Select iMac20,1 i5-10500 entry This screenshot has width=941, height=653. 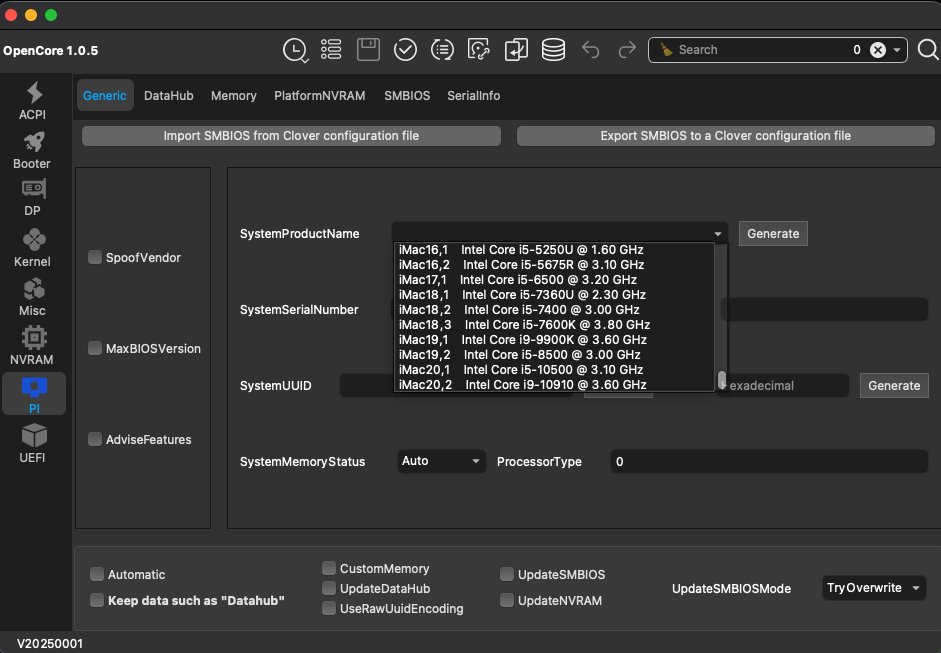(x=553, y=370)
